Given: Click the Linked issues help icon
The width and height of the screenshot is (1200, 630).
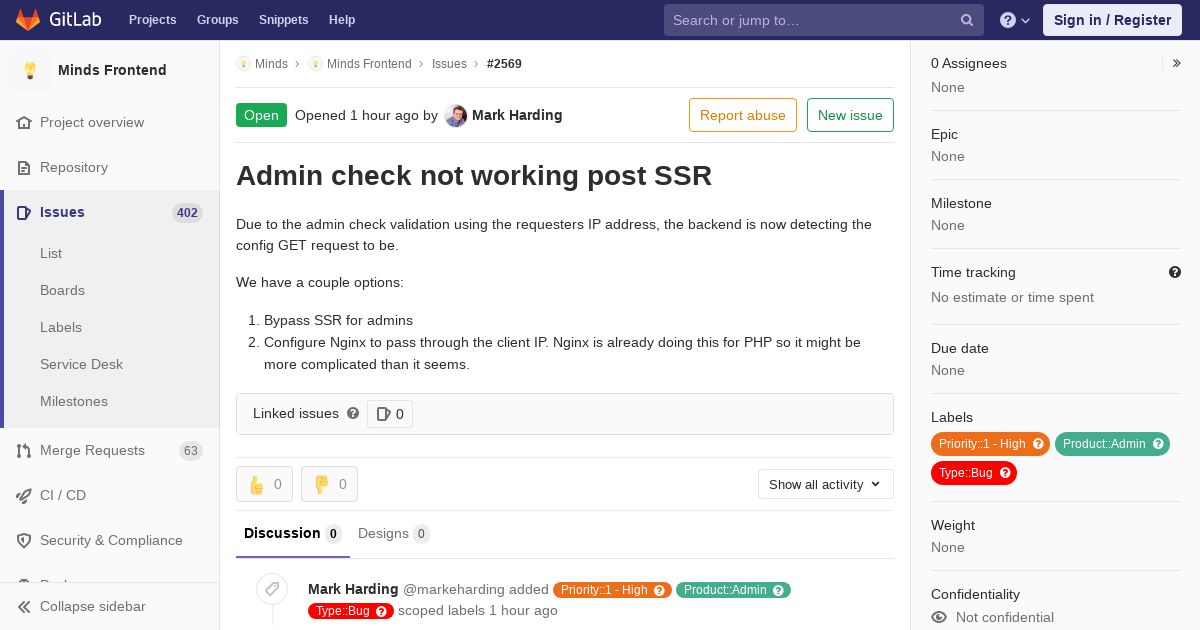Looking at the screenshot, I should 353,413.
